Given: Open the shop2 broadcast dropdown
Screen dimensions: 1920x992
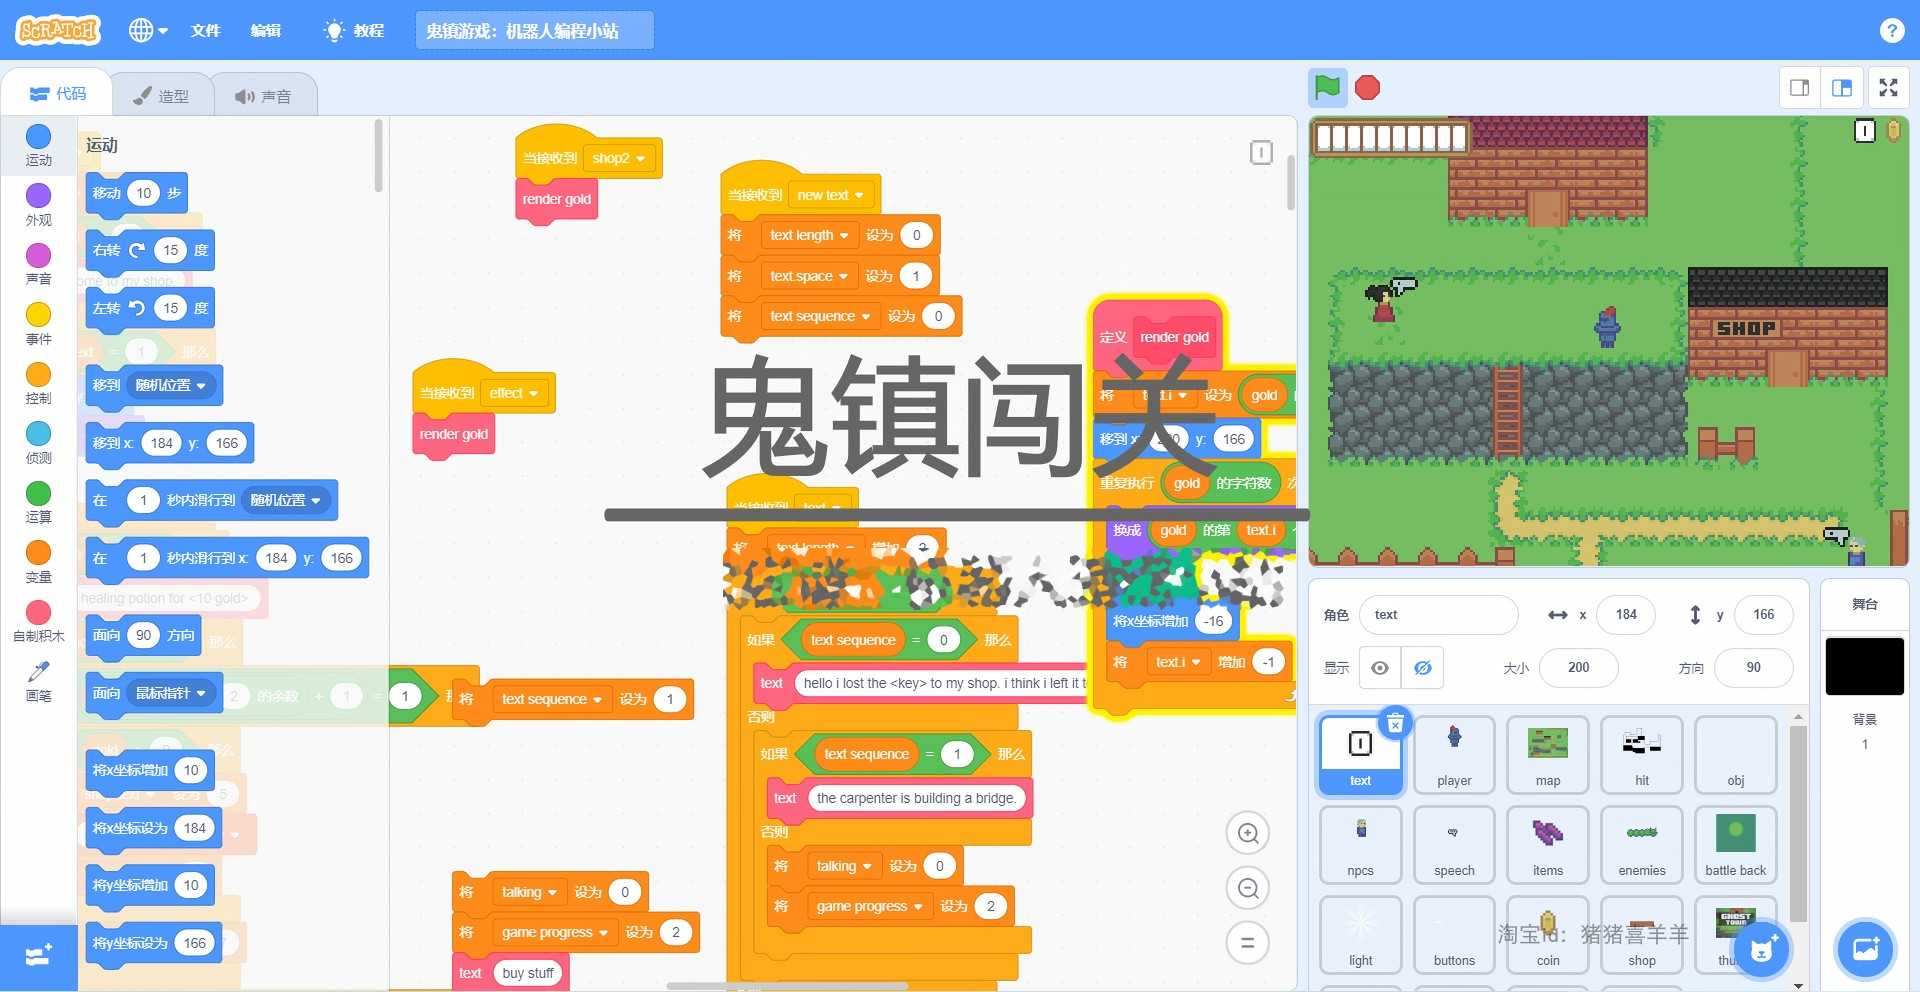Looking at the screenshot, I should click(x=619, y=158).
